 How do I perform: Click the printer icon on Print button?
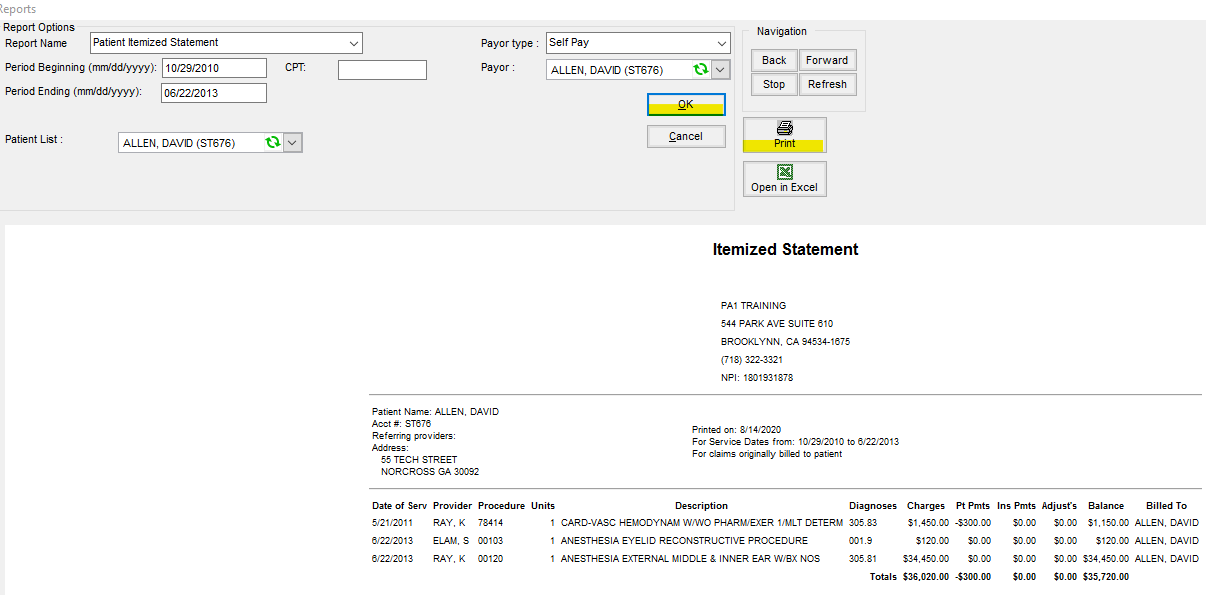[x=785, y=128]
